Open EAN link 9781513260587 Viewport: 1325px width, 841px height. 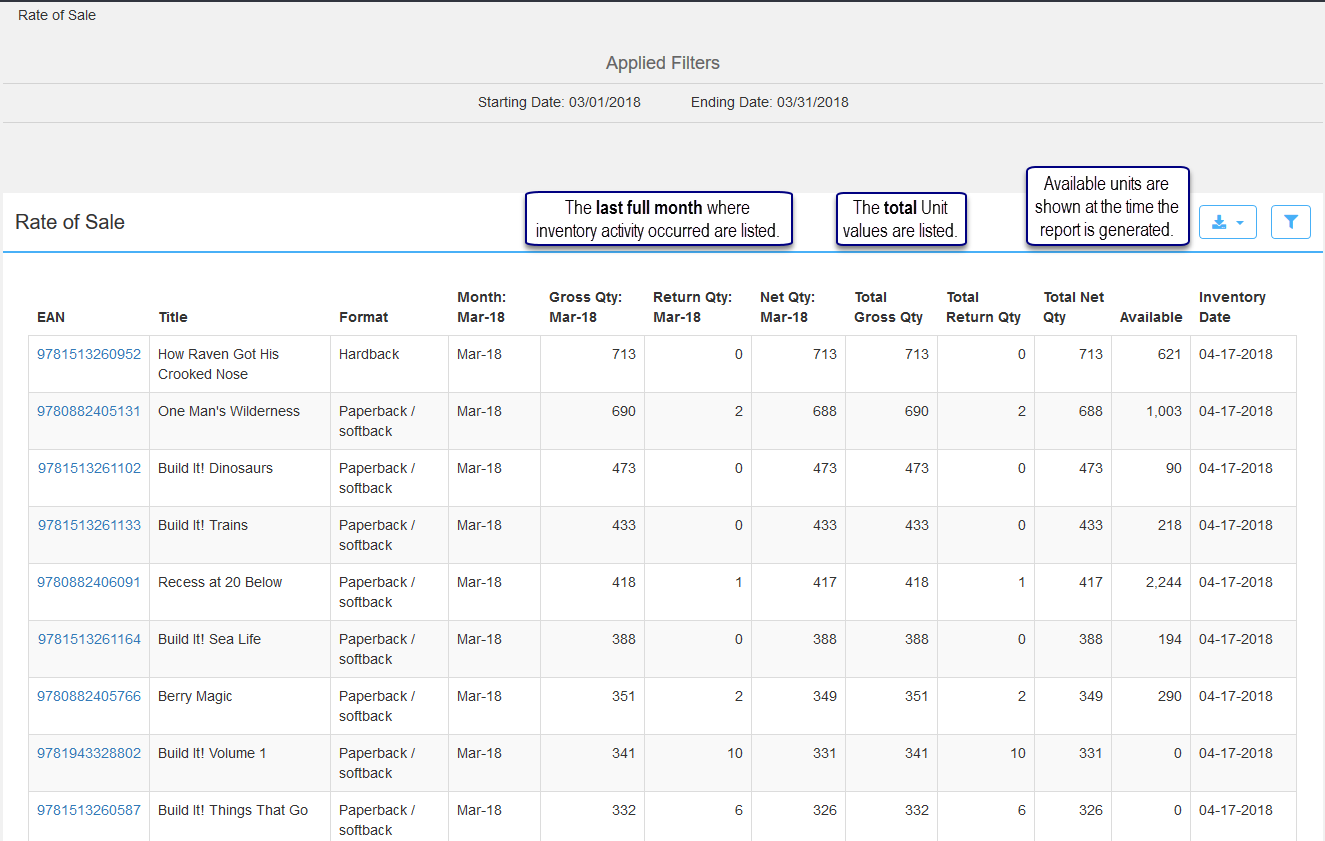point(89,810)
